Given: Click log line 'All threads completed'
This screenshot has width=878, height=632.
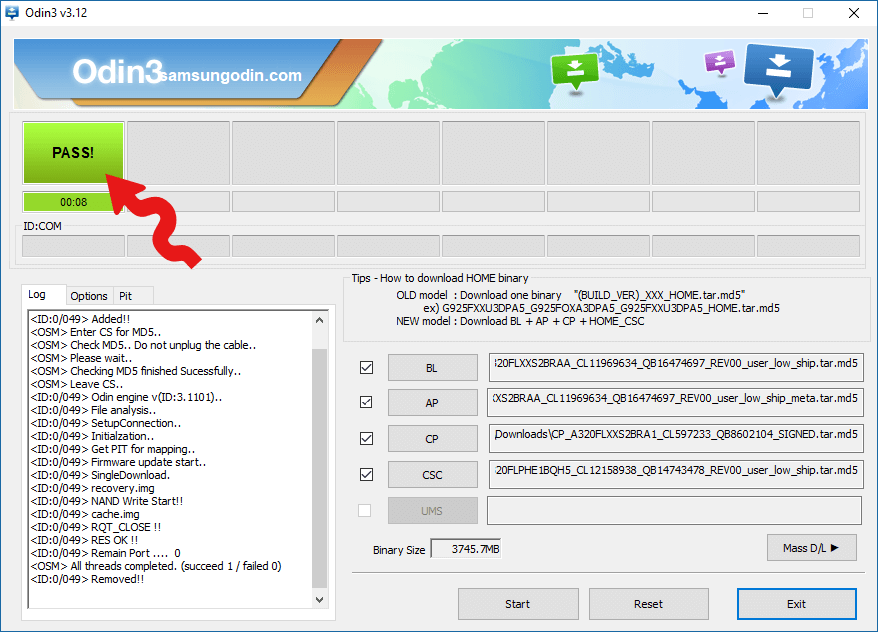Looking at the screenshot, I should [156, 566].
